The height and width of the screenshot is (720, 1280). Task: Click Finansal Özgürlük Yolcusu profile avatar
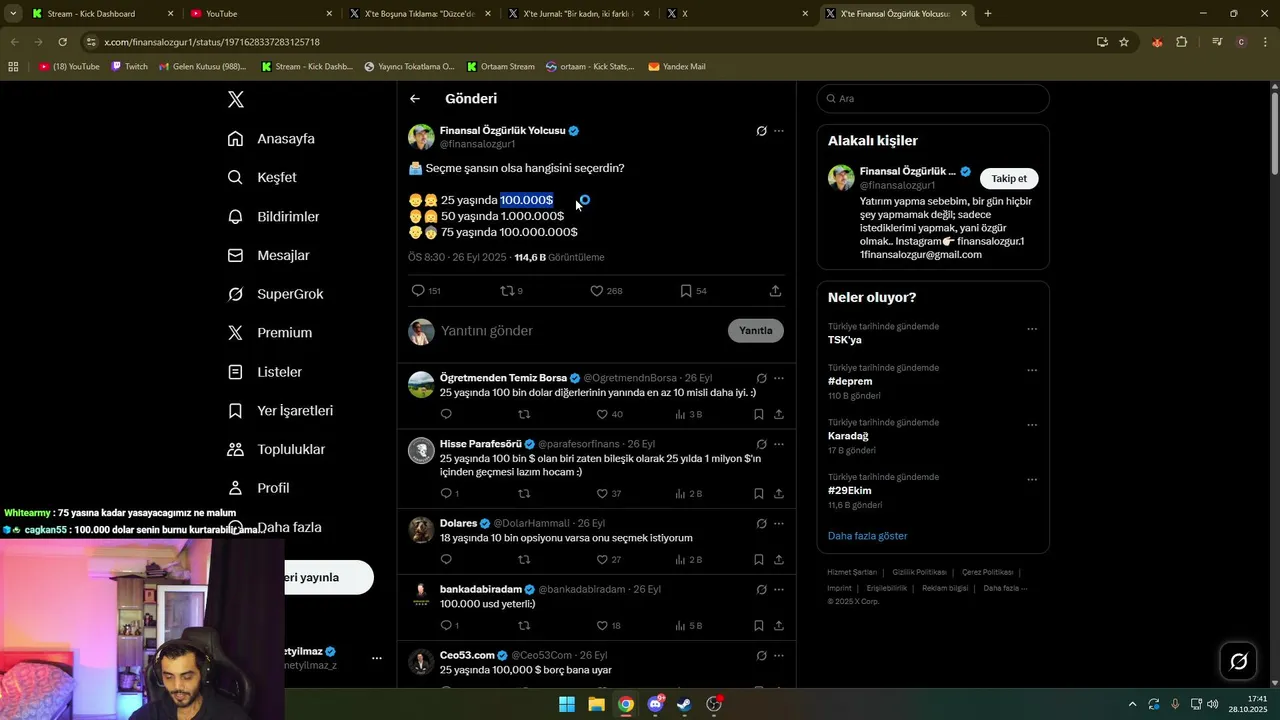pyautogui.click(x=421, y=137)
